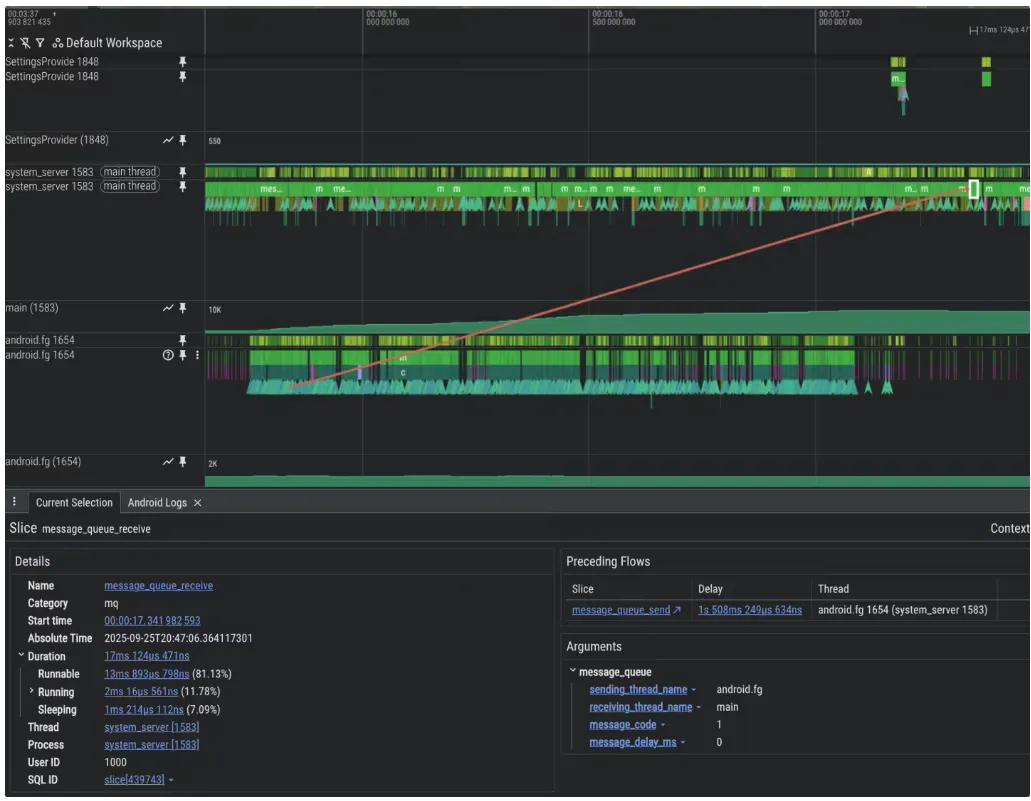Click the 00:00:16 500 000 000 time marker
The image size is (1031, 801).
pyautogui.click(x=613, y=18)
